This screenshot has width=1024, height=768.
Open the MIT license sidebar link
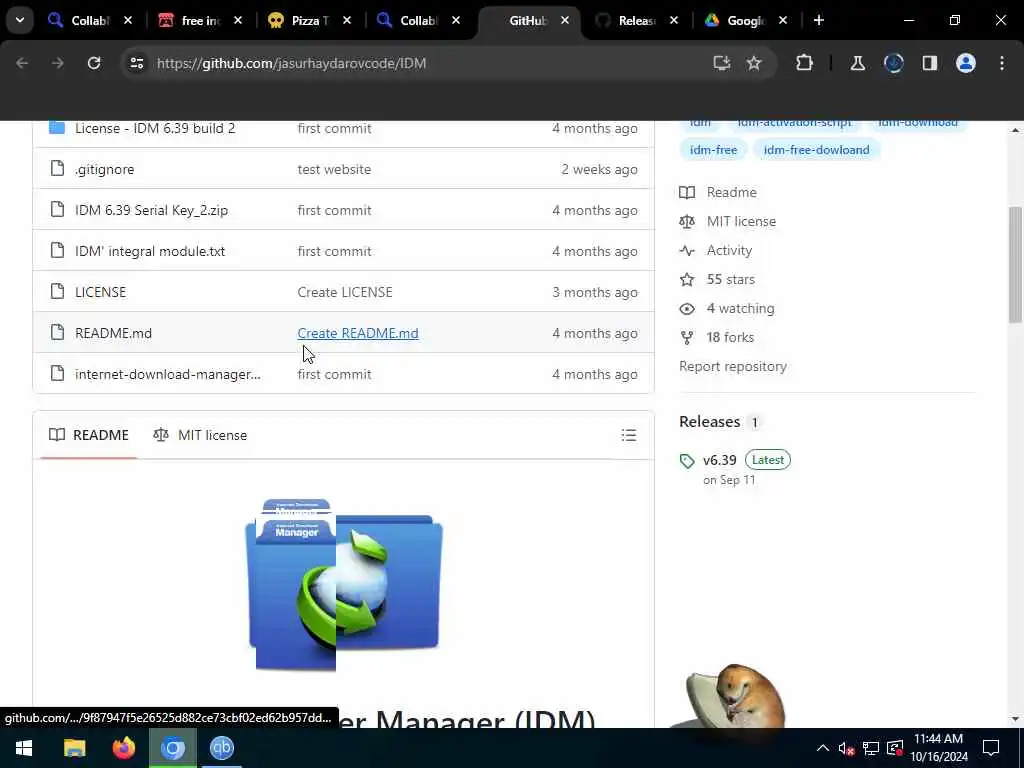pyautogui.click(x=741, y=221)
